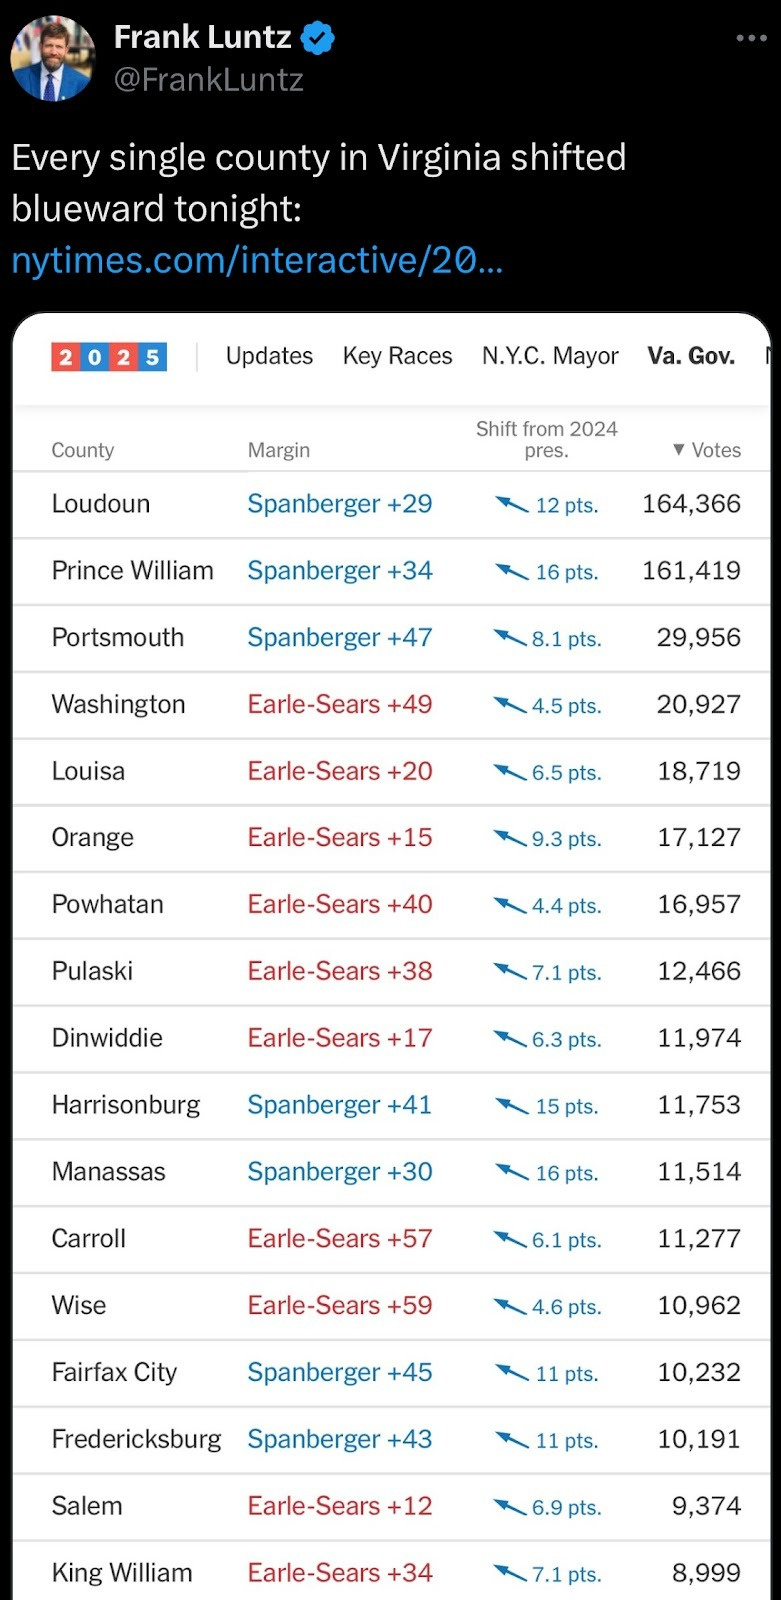781x1600 pixels.
Task: Click the @FrankLuntz handle
Action: click(209, 80)
